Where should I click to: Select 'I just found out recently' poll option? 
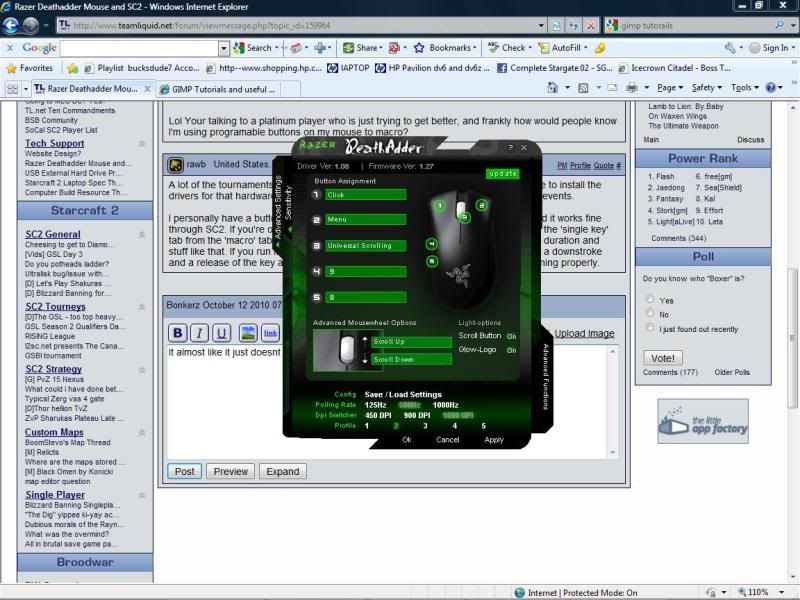(650, 328)
